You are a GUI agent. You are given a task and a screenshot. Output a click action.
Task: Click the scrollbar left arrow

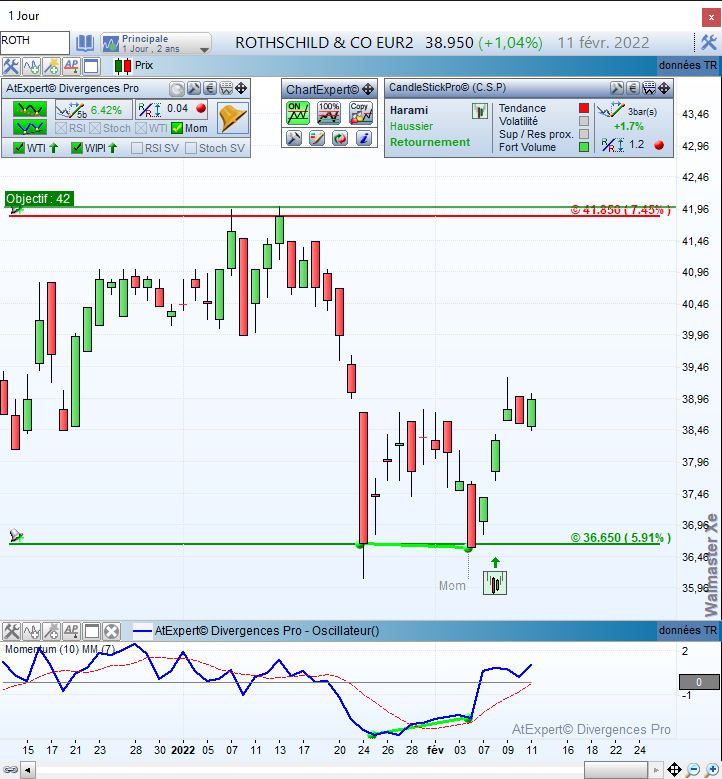pyautogui.click(x=28, y=770)
